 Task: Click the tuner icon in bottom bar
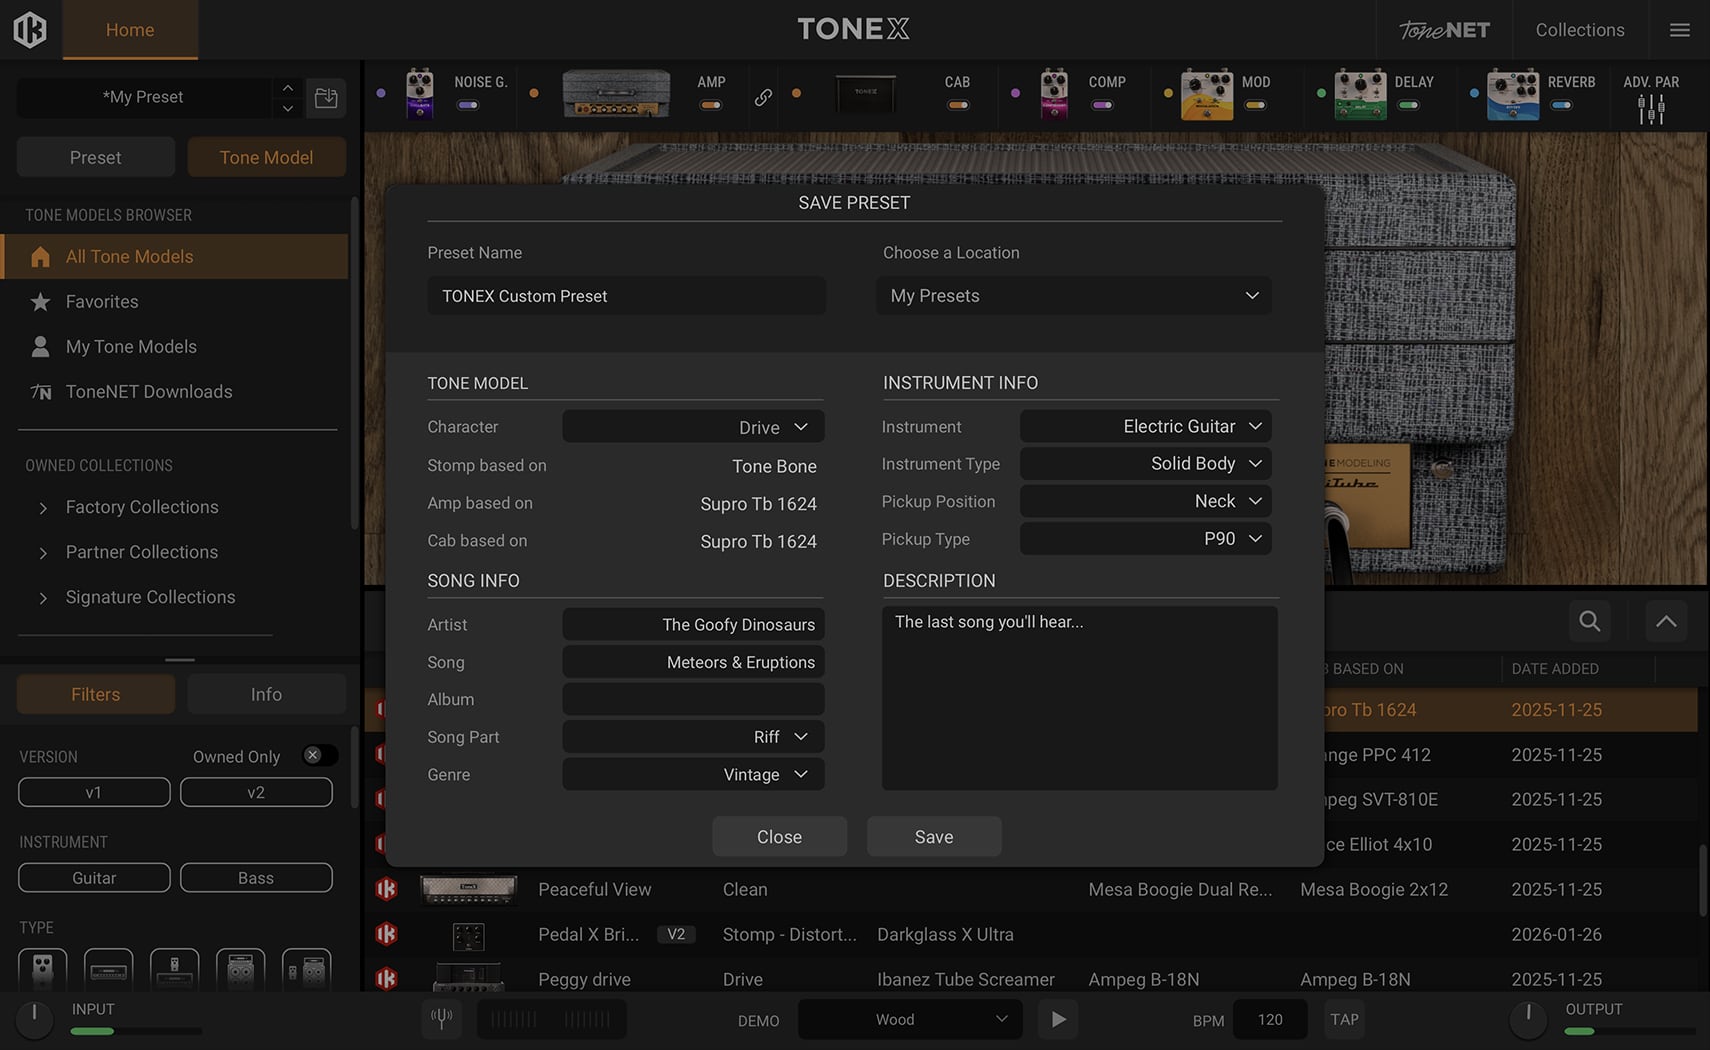(x=441, y=1019)
